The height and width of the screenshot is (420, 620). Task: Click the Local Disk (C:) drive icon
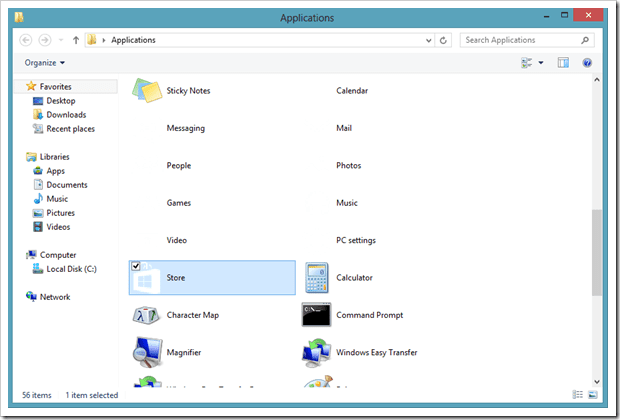click(38, 269)
